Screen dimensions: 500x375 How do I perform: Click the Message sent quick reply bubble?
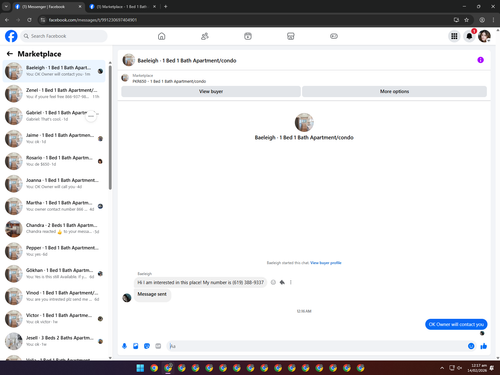(x=152, y=294)
